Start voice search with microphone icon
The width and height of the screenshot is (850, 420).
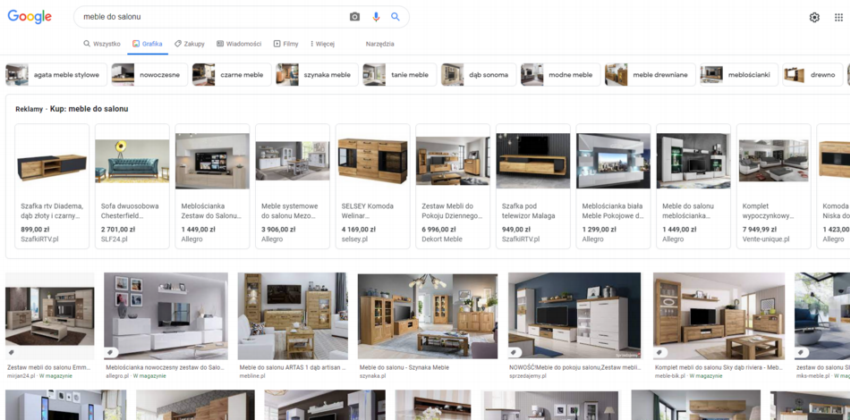[376, 17]
